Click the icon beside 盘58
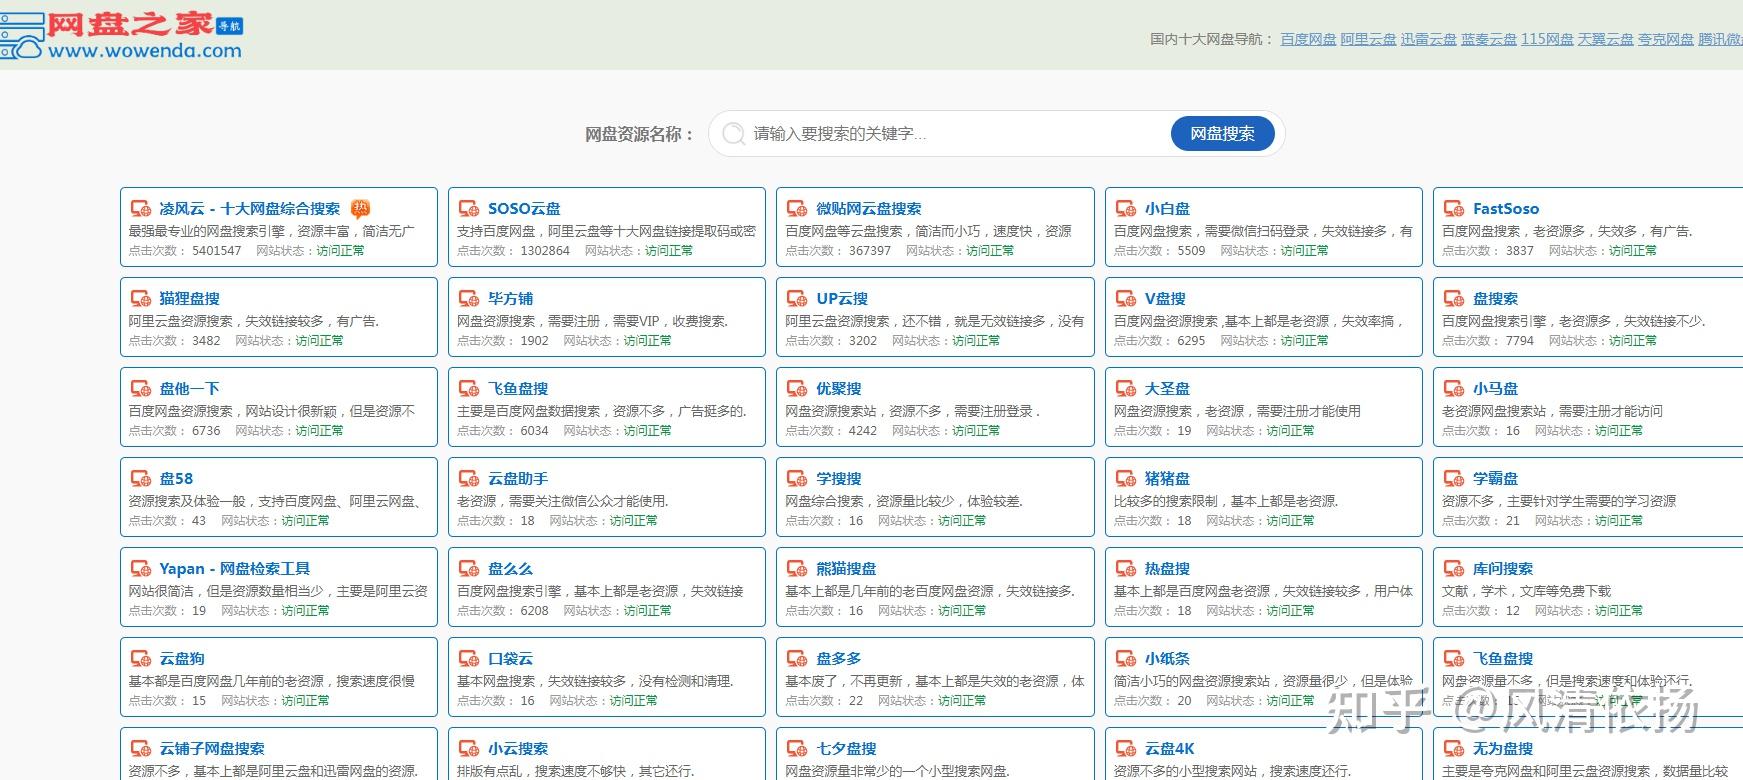Viewport: 1743px width, 780px height. pos(141,479)
